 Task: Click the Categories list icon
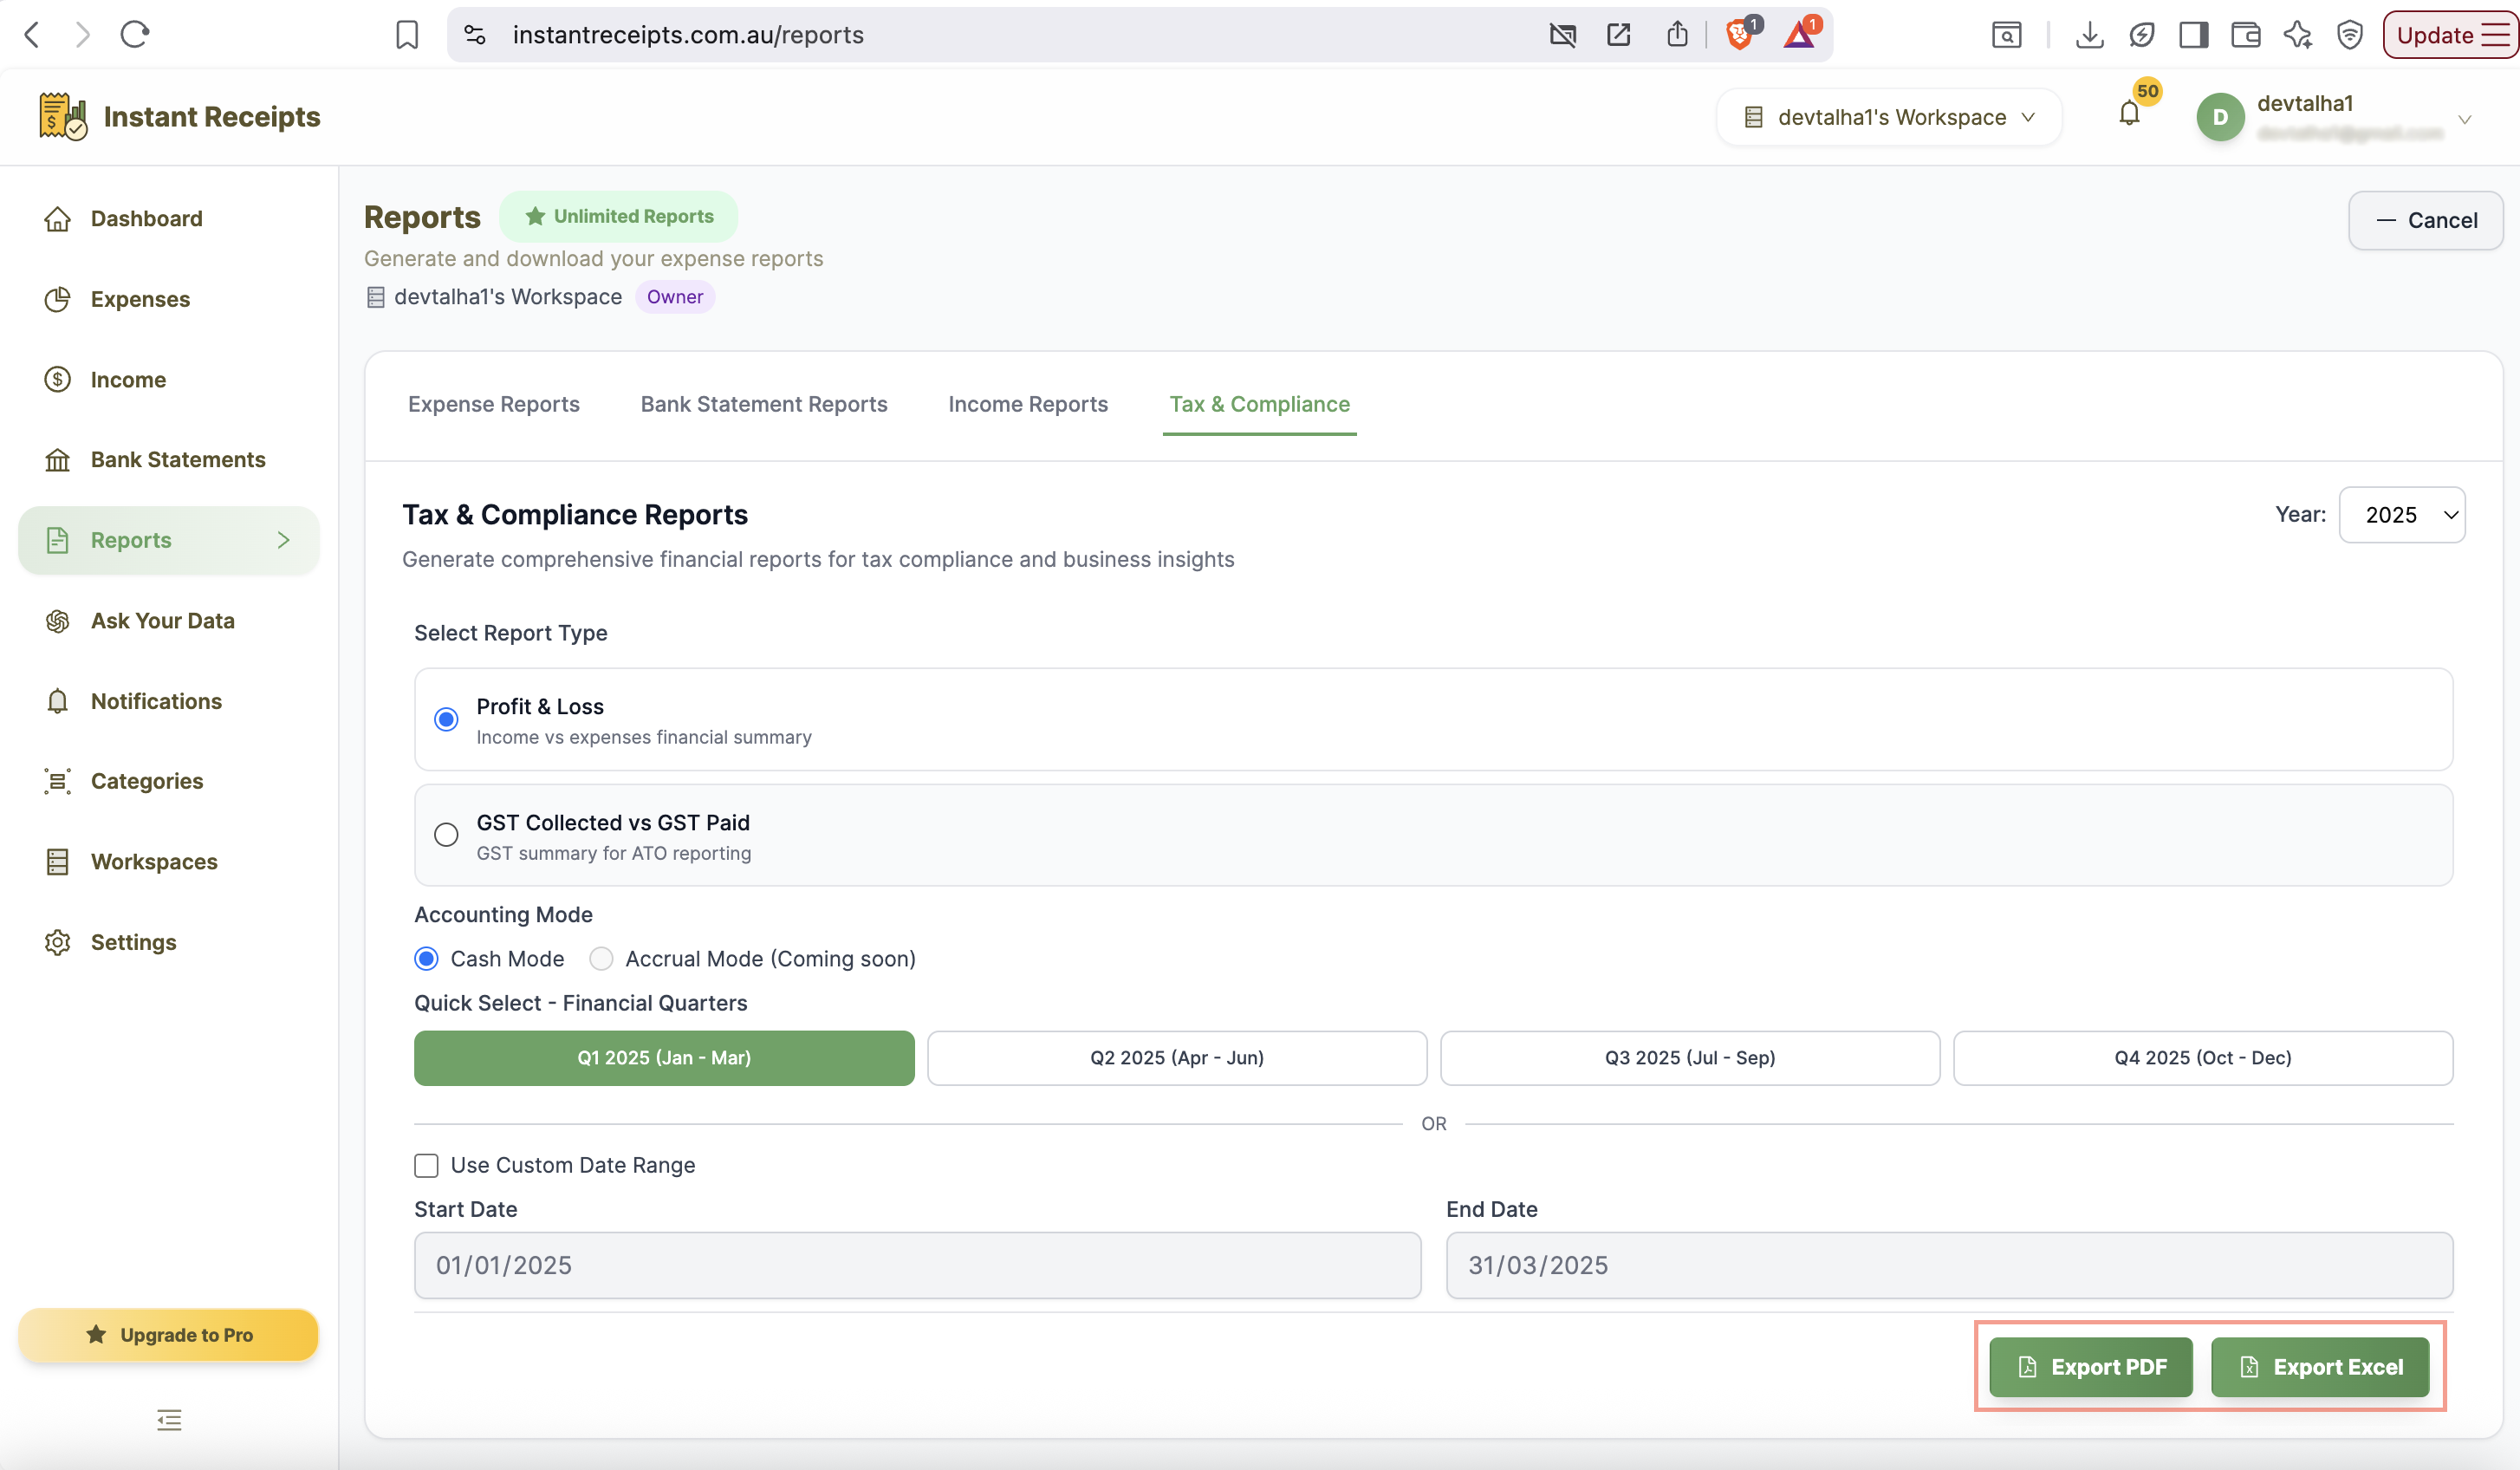pyautogui.click(x=58, y=781)
